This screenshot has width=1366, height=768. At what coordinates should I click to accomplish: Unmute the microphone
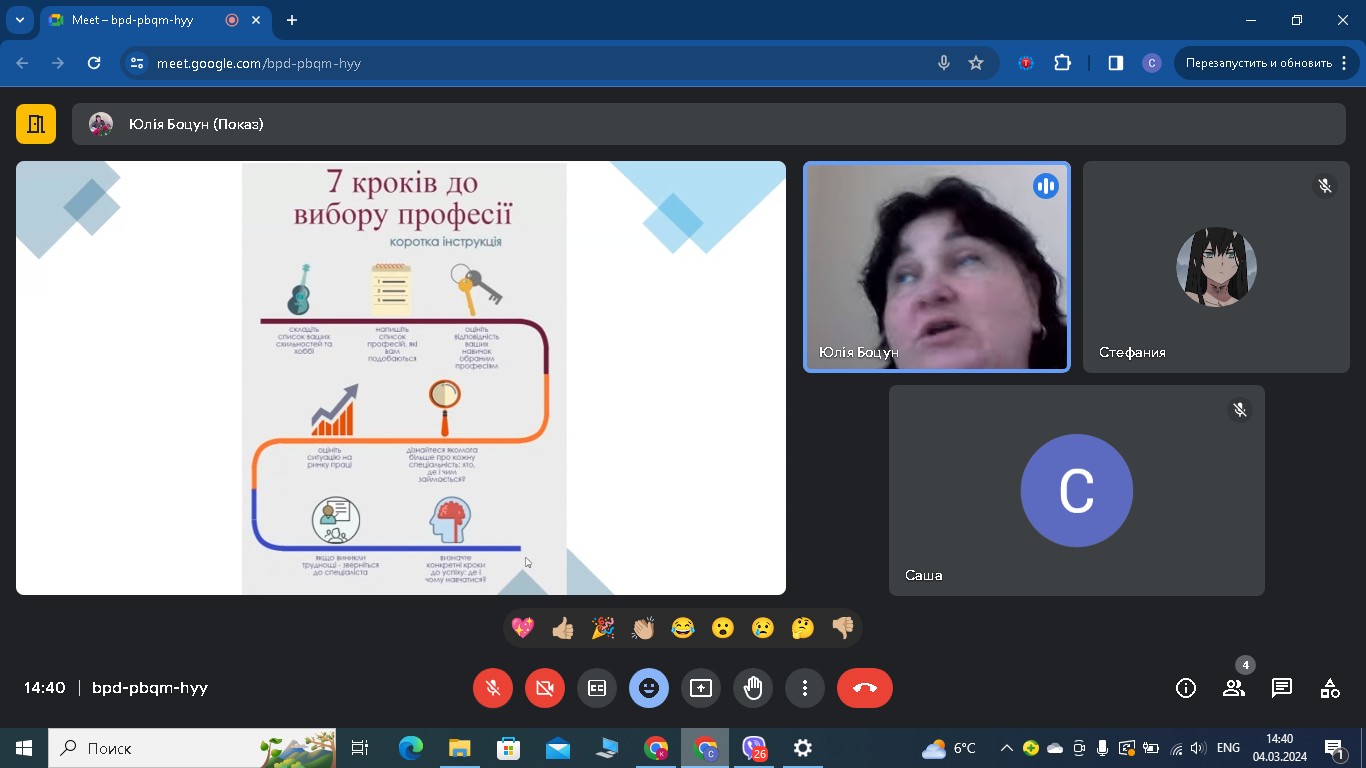[x=493, y=688]
